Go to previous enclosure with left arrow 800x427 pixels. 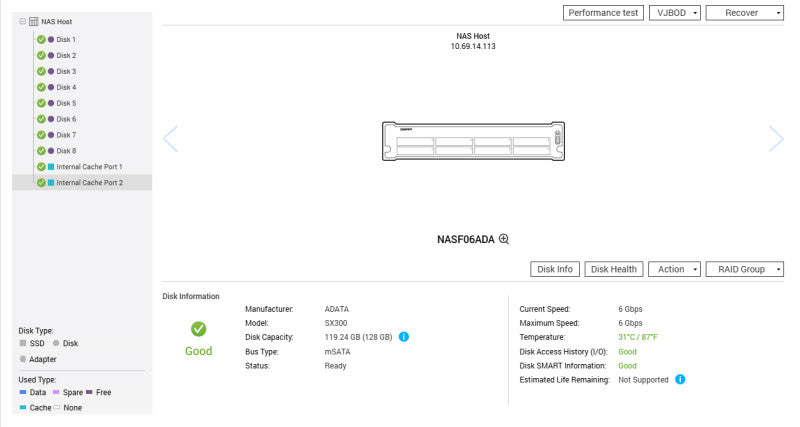click(x=170, y=139)
